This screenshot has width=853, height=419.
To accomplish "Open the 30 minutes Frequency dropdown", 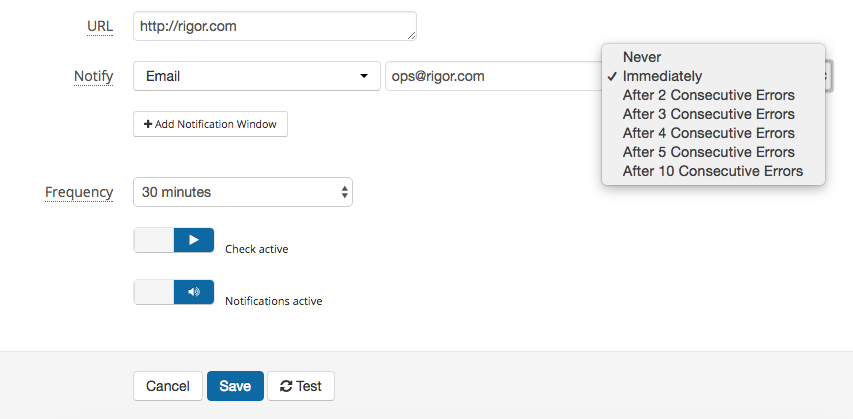I will click(243, 192).
